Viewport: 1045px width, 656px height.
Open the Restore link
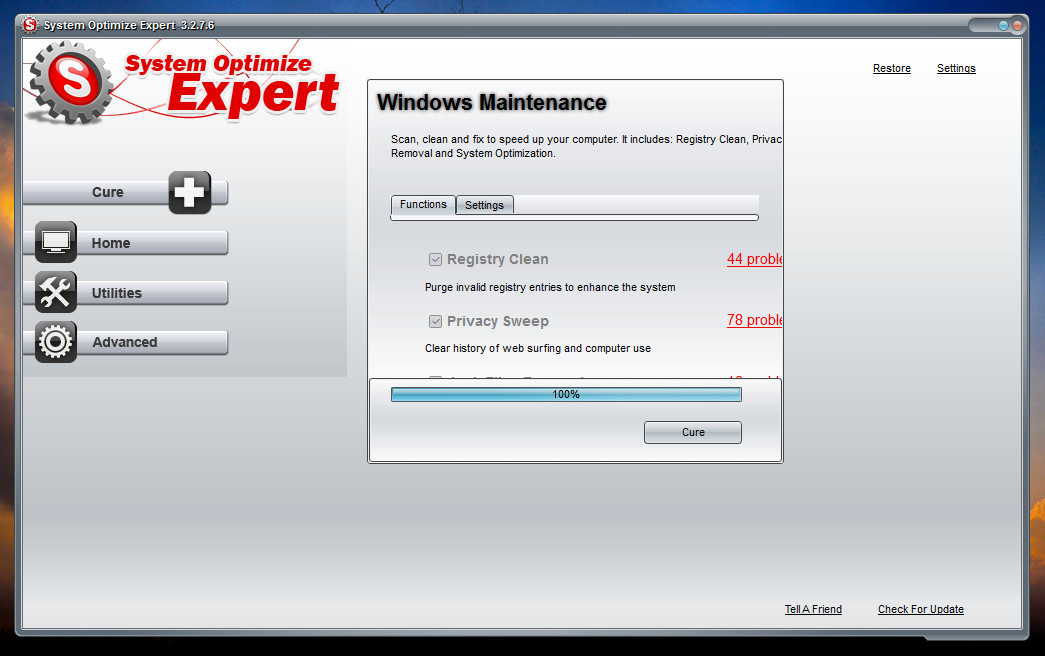click(x=891, y=68)
